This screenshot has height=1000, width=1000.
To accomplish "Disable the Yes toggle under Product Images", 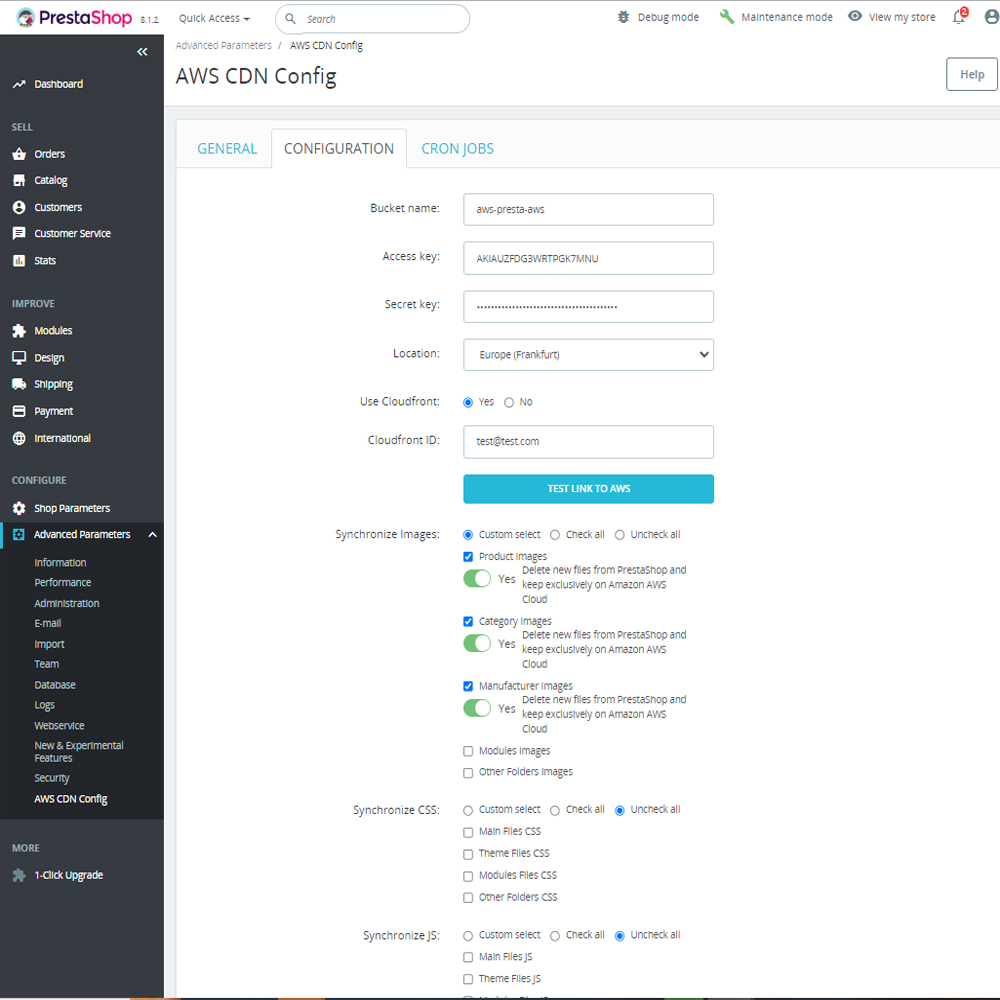I will (477, 578).
